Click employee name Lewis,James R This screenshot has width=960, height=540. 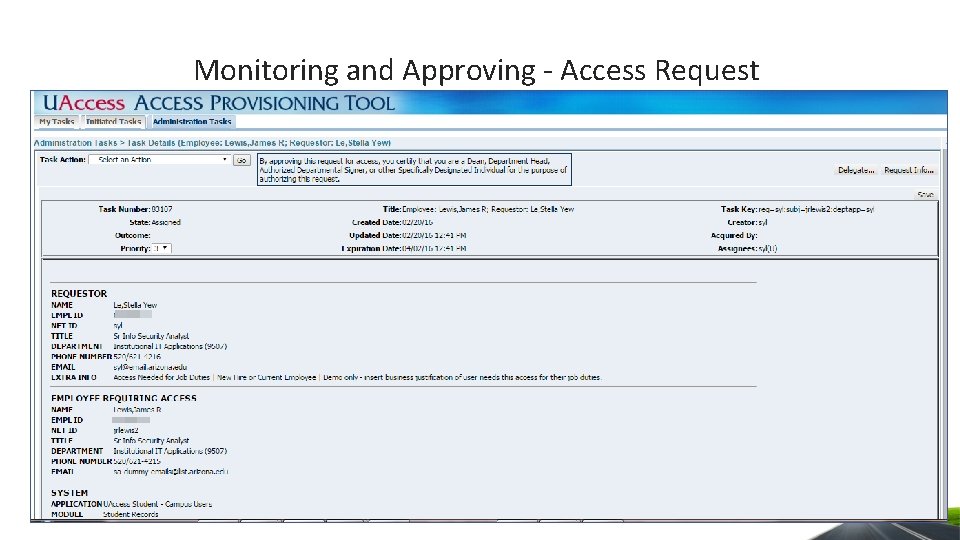137,410
